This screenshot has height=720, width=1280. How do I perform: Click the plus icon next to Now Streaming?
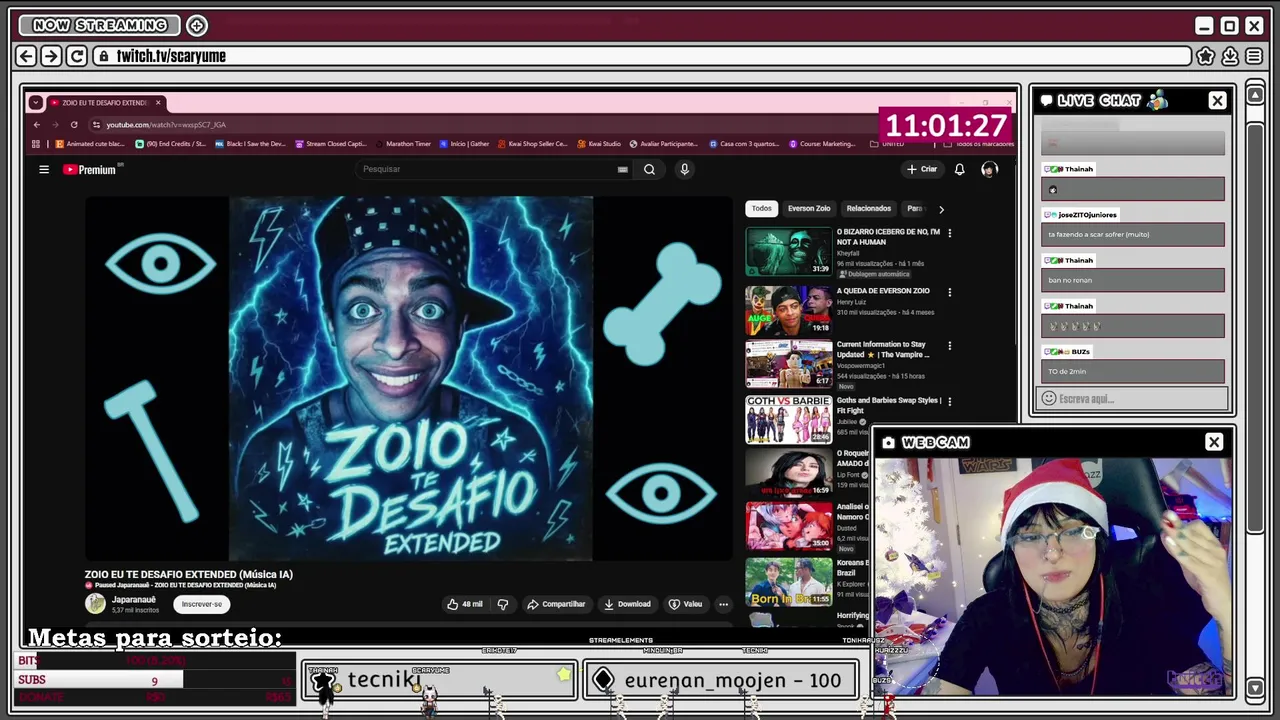197,25
